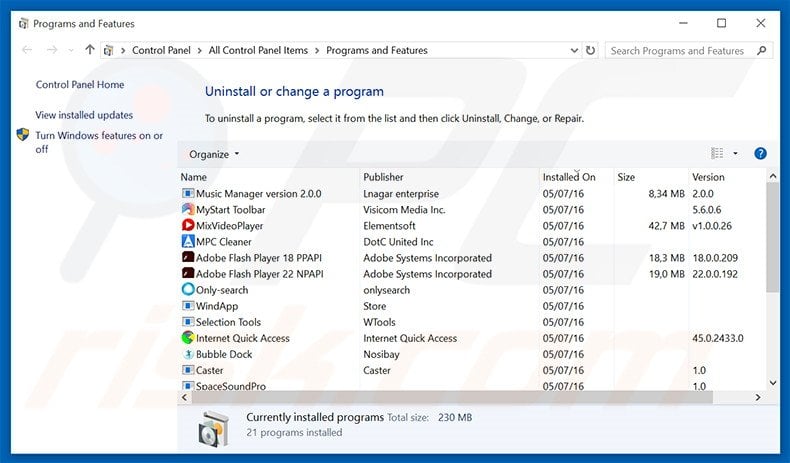
Task: Click the Music Manager program icon
Action: click(188, 193)
